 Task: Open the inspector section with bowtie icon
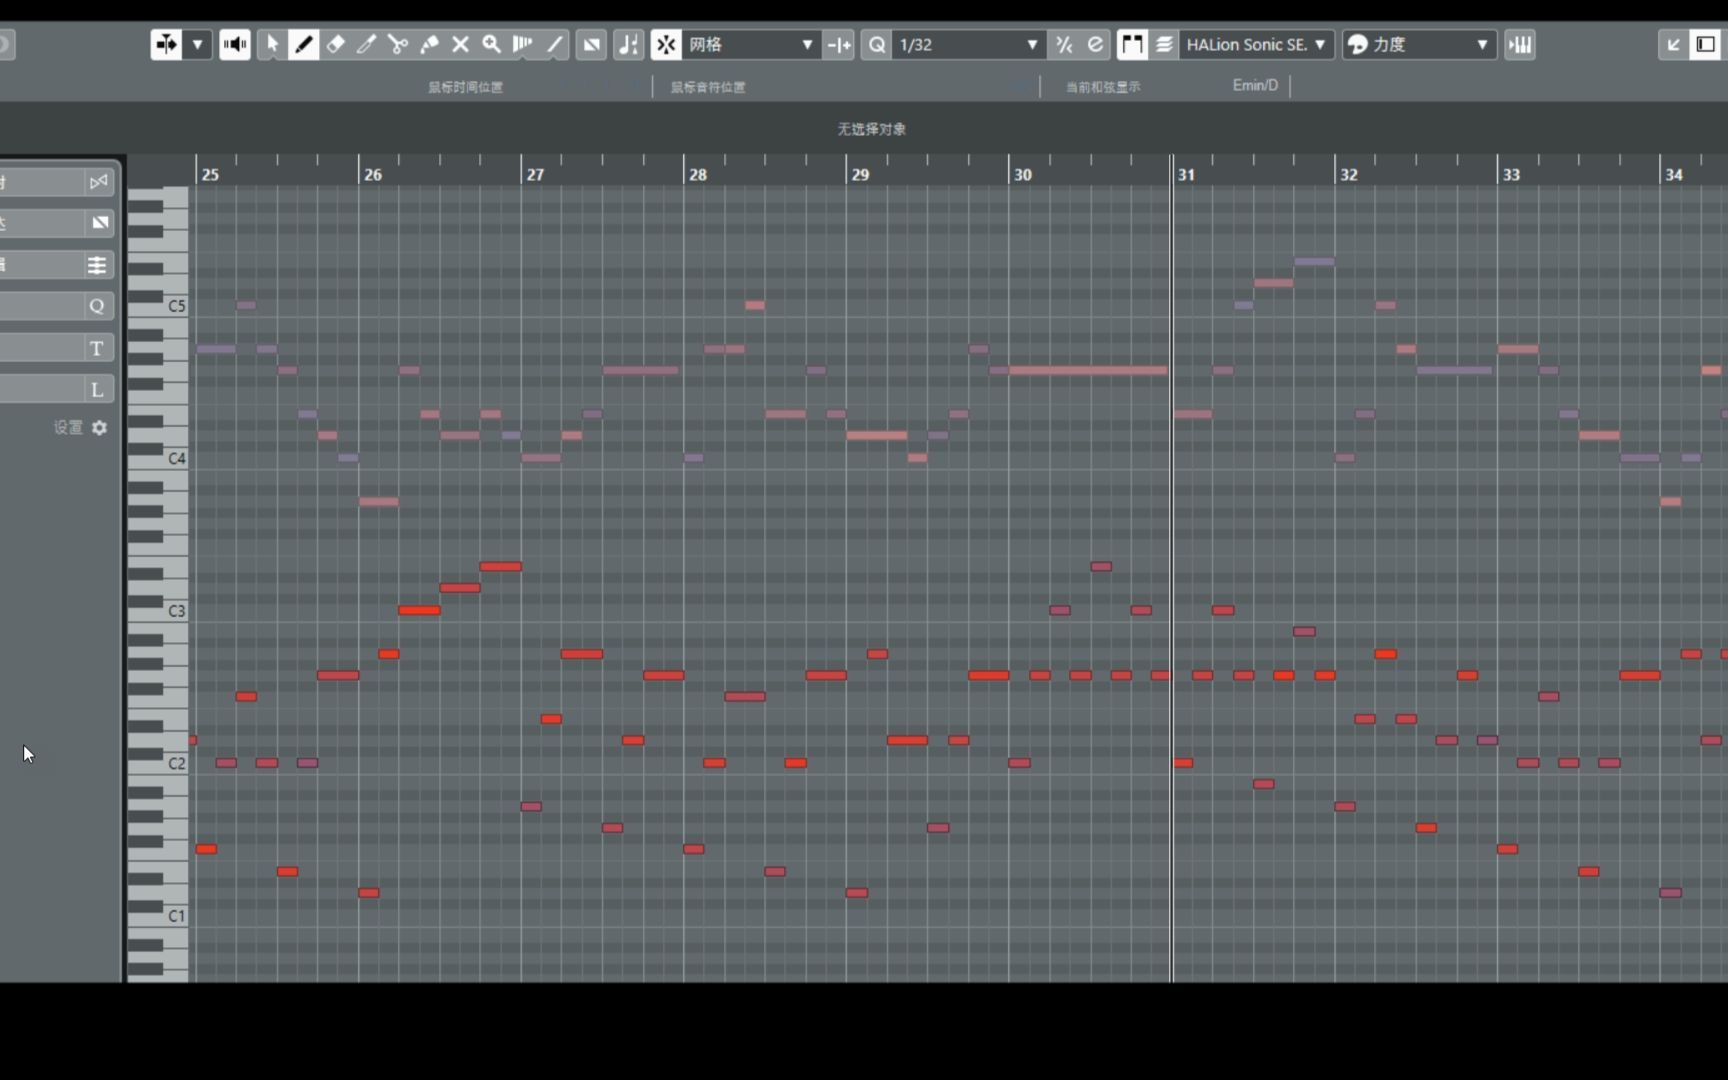coord(98,181)
